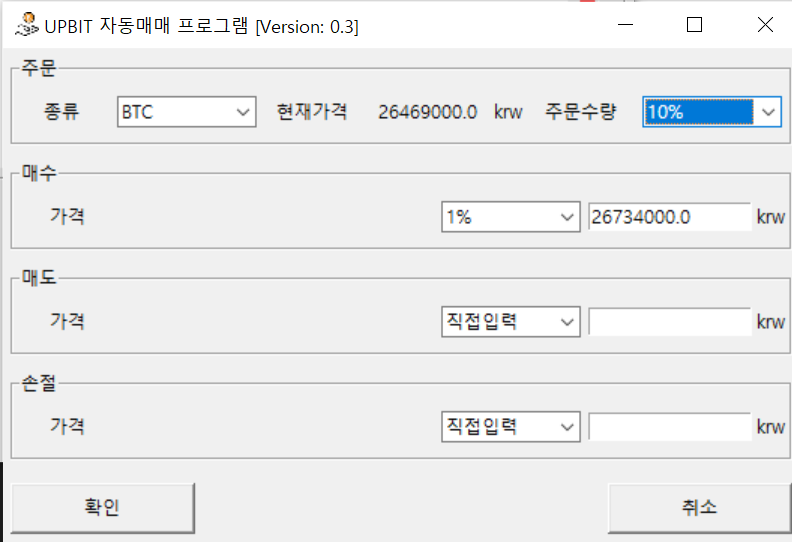The image size is (792, 542).
Task: Click the current price value 26469000.0
Action: tap(427, 112)
